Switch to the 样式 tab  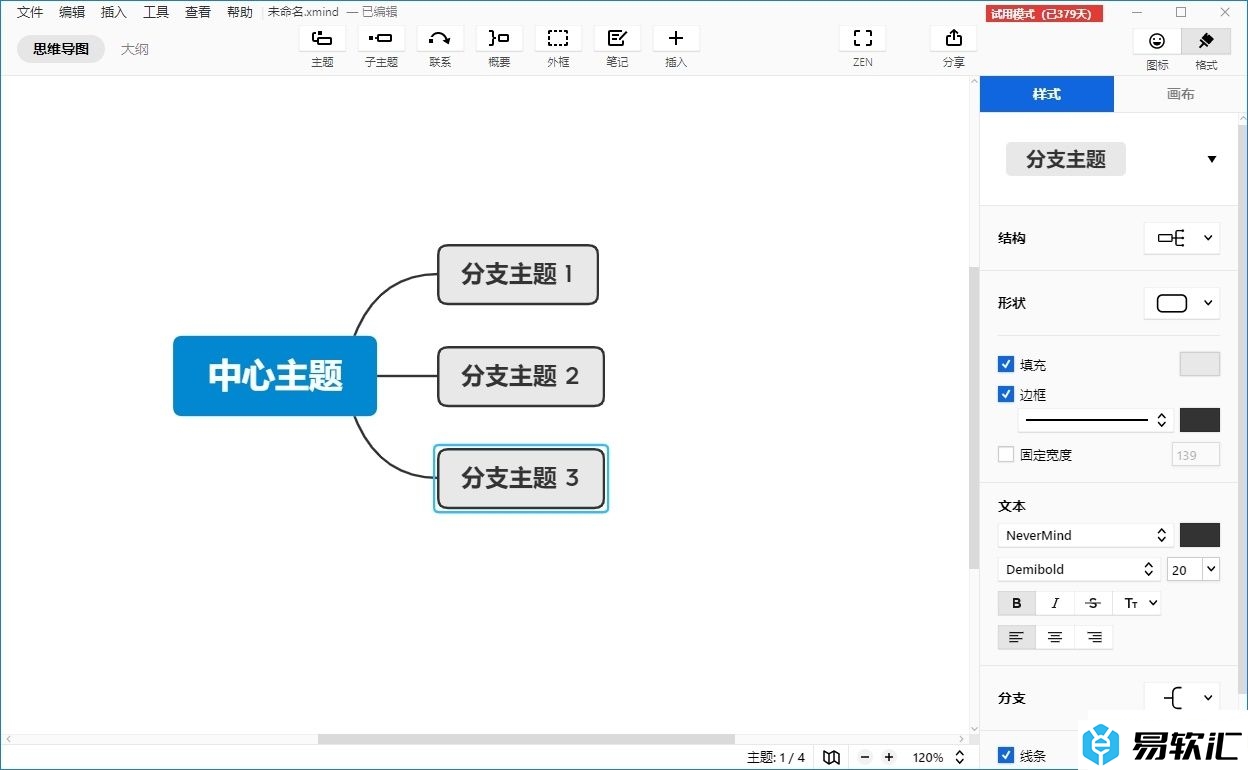coord(1046,94)
